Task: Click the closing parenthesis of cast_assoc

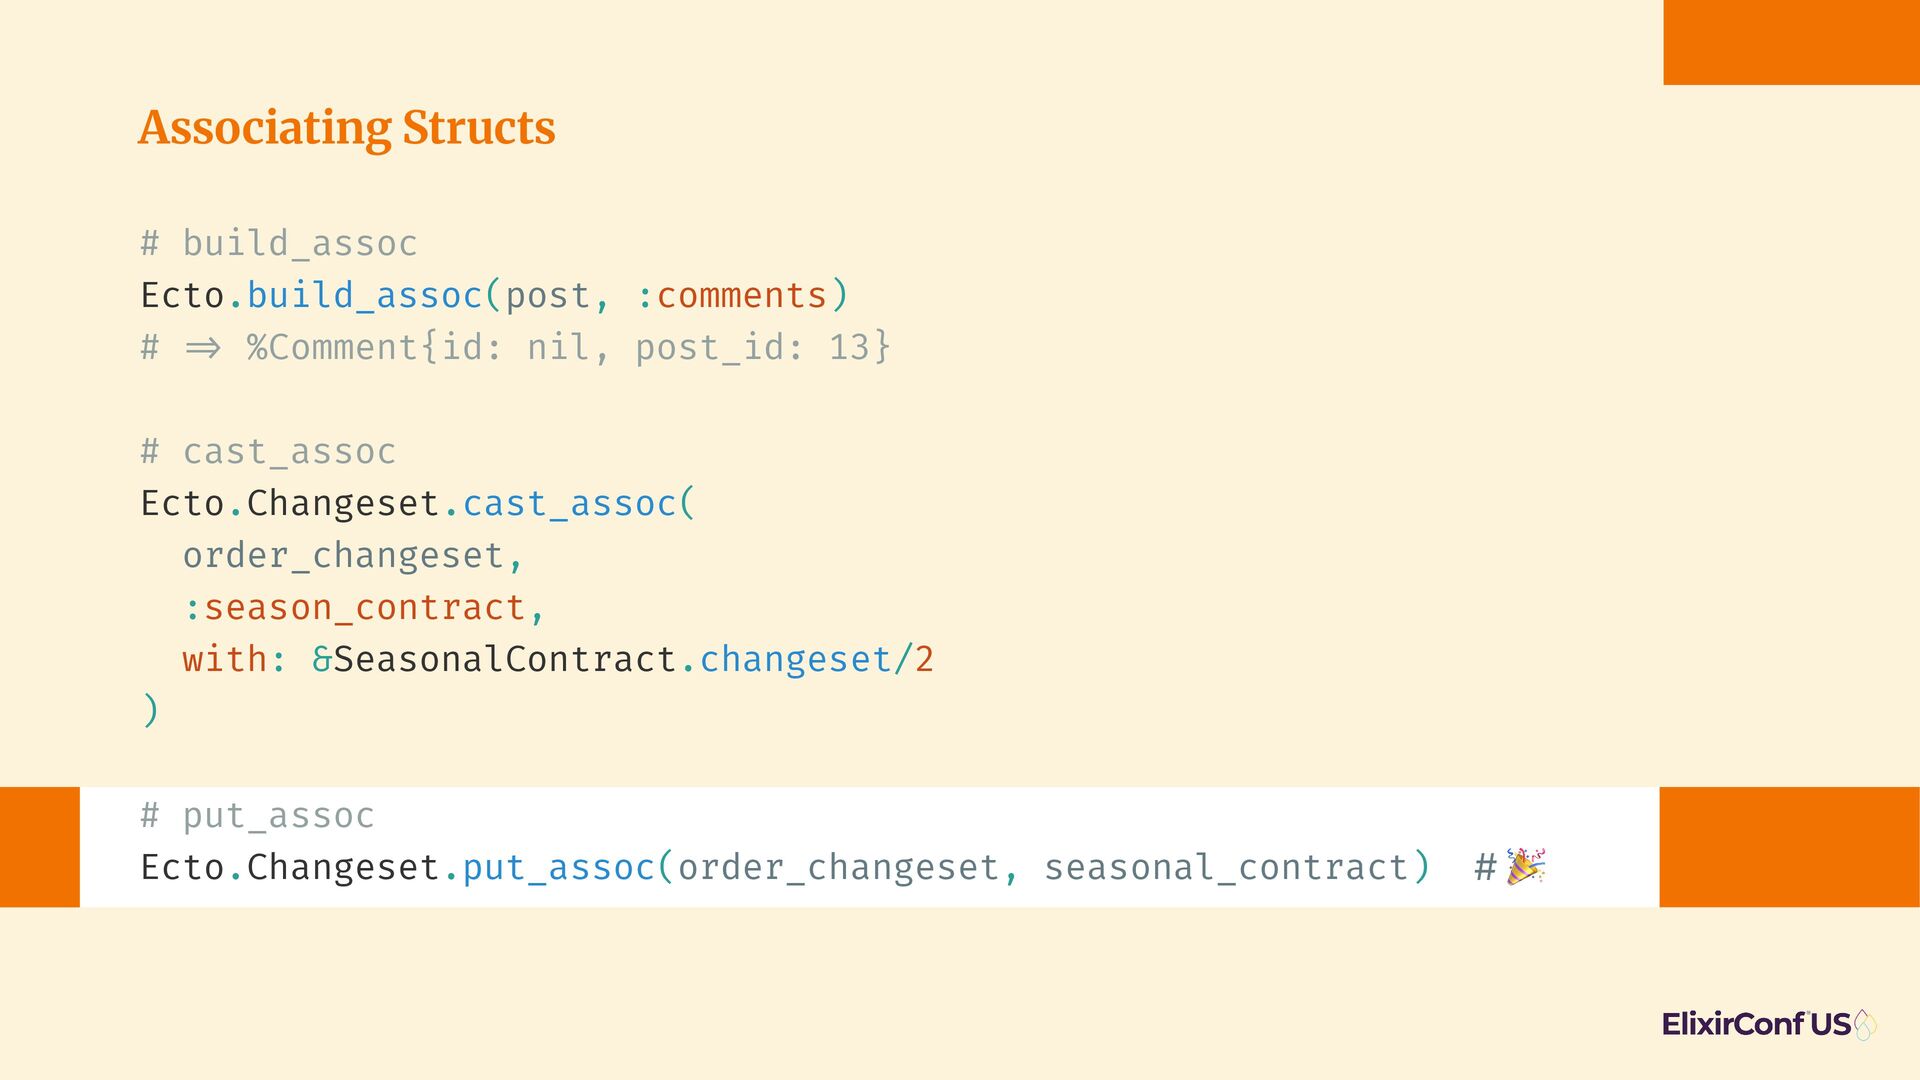Action: coord(150,711)
